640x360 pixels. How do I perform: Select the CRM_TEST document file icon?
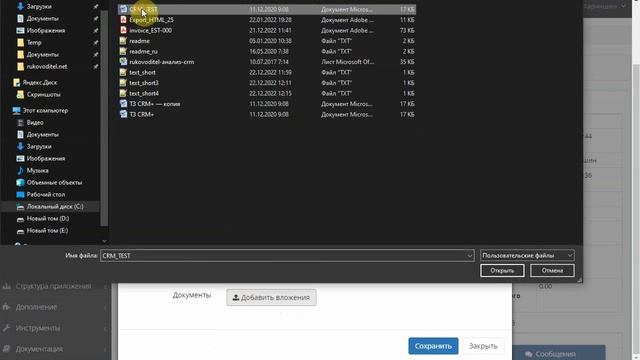point(123,9)
